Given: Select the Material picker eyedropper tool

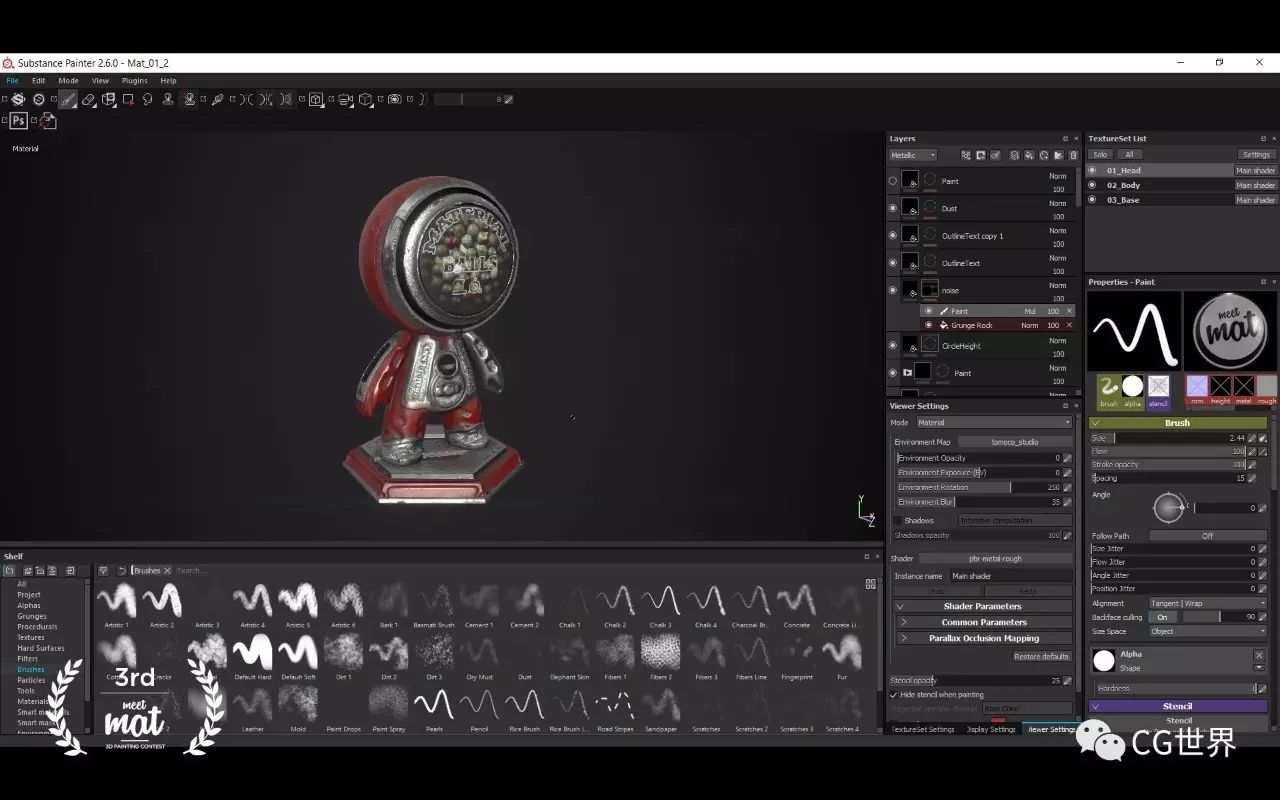Looking at the screenshot, I should point(217,99).
